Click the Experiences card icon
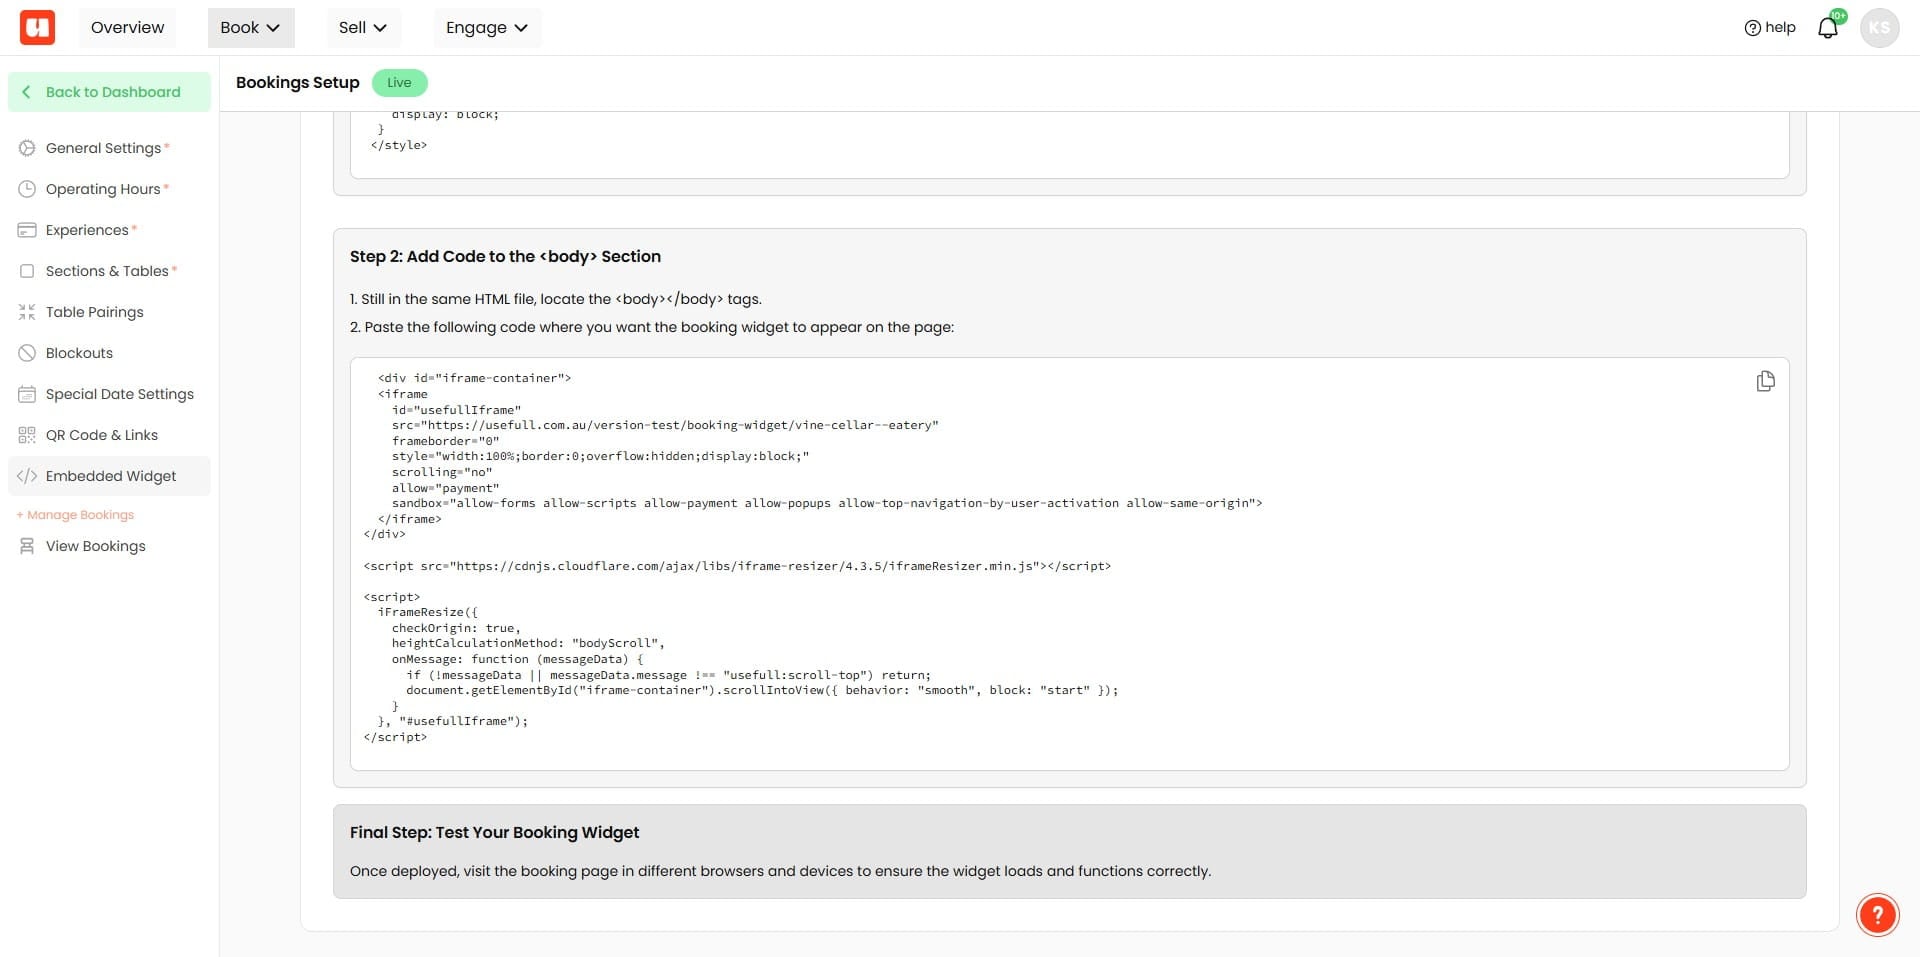The width and height of the screenshot is (1920, 957). tap(27, 230)
